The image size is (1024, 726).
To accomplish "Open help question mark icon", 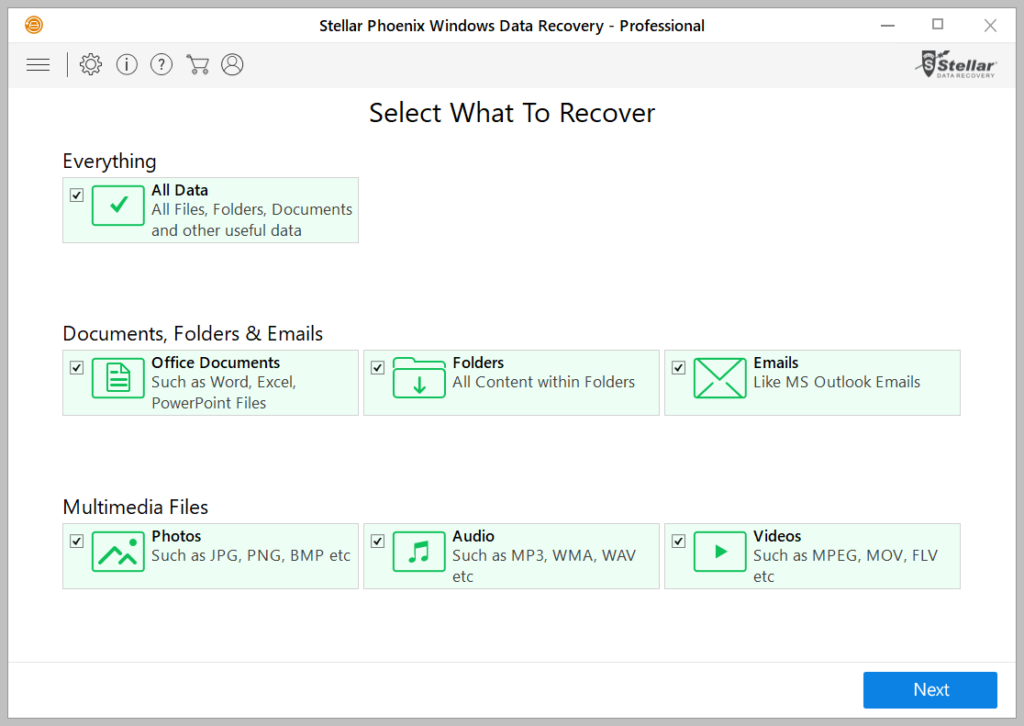I will coord(161,64).
